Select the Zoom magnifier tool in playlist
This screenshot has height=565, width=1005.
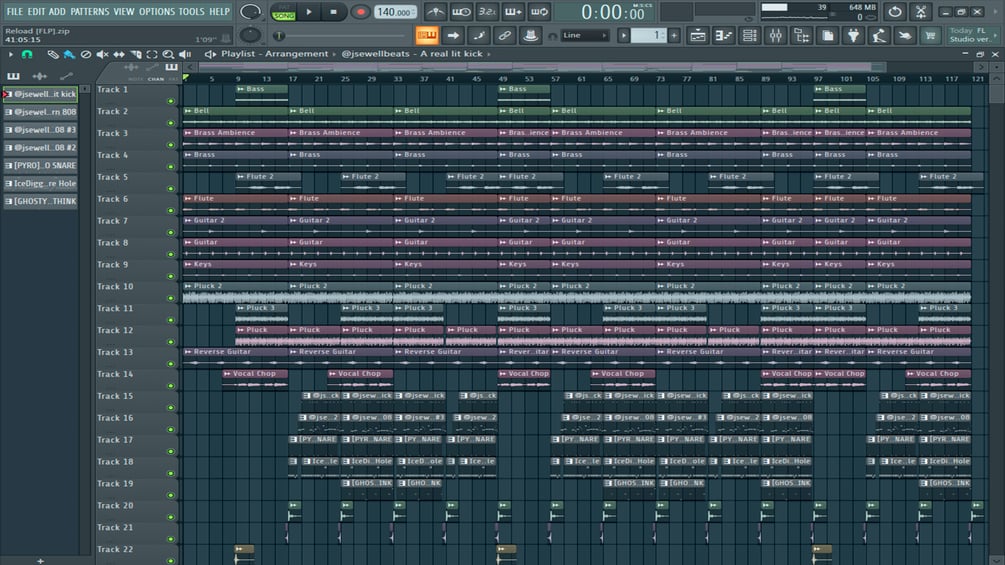[168, 54]
